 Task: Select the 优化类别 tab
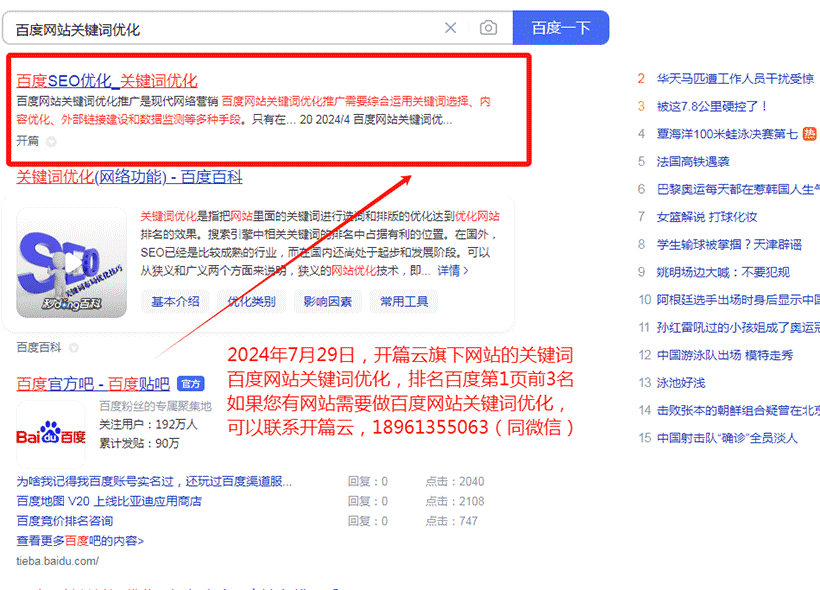point(251,301)
